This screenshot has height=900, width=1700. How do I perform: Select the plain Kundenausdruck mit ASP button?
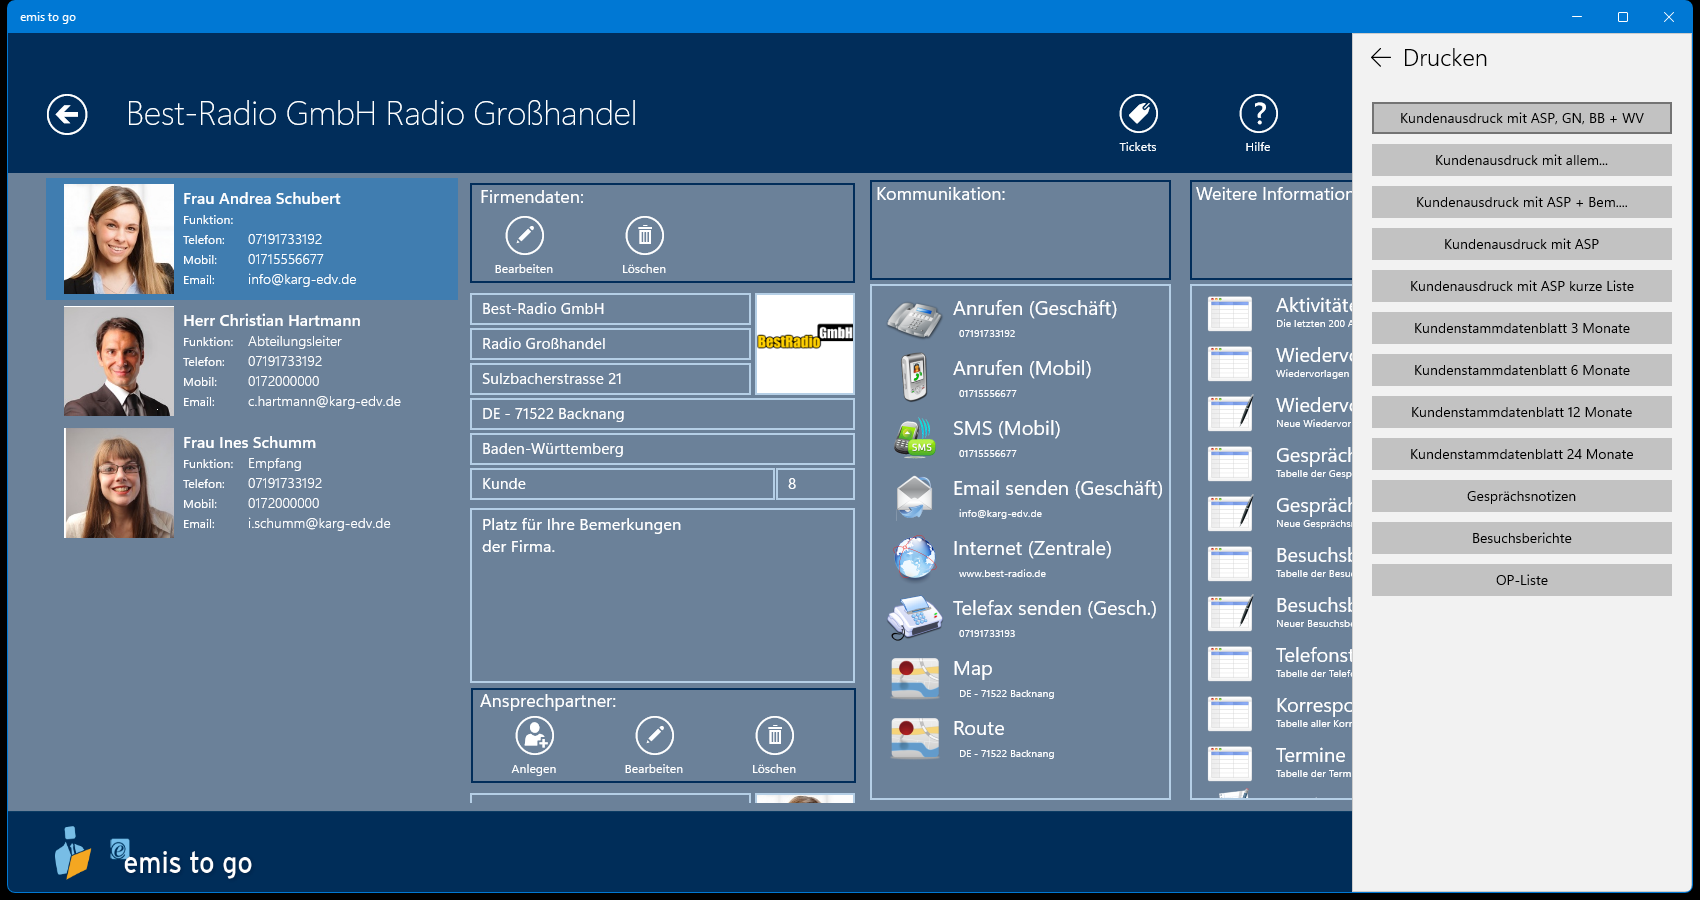(1522, 244)
